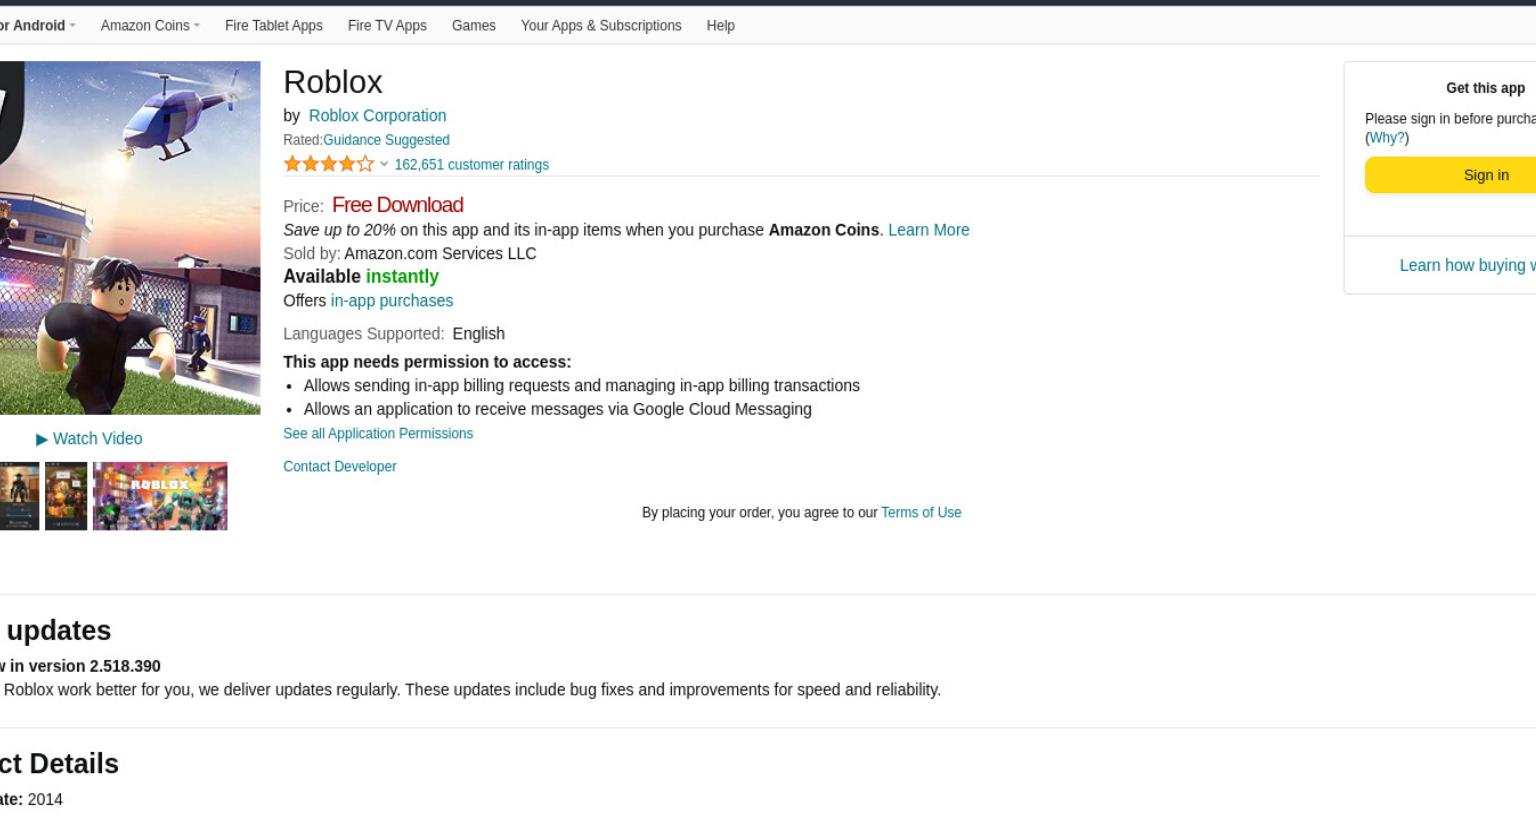Select the colorful ROBLOX logo thumbnail
This screenshot has width=1536, height=816.
pos(160,496)
